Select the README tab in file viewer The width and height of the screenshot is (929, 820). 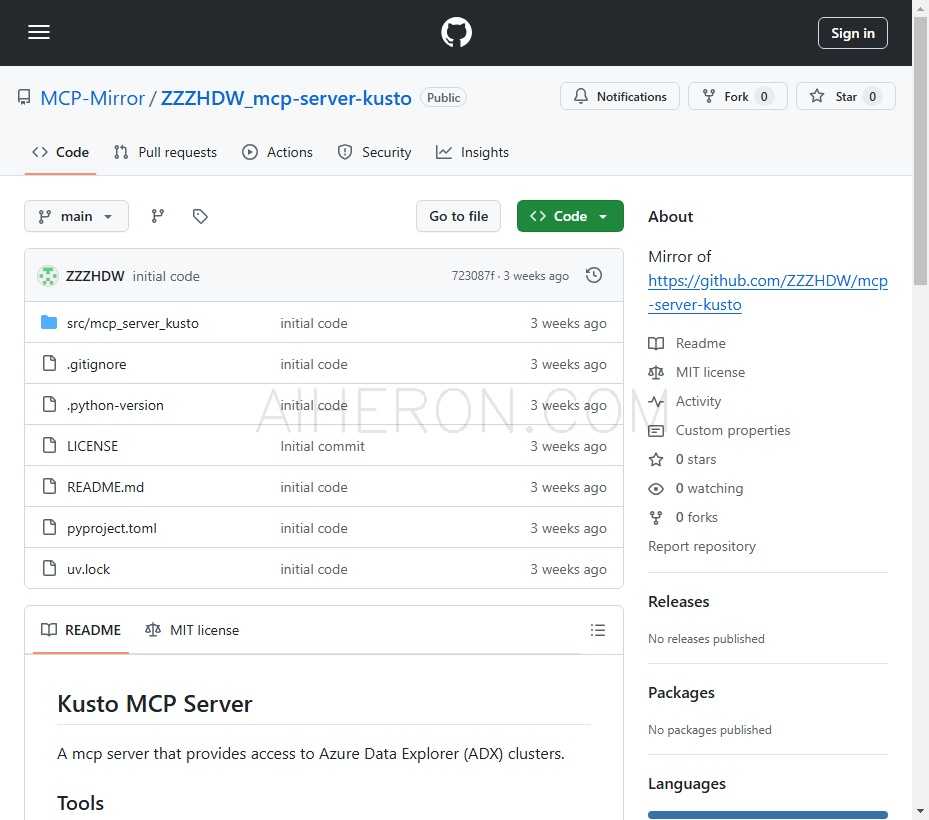point(81,630)
